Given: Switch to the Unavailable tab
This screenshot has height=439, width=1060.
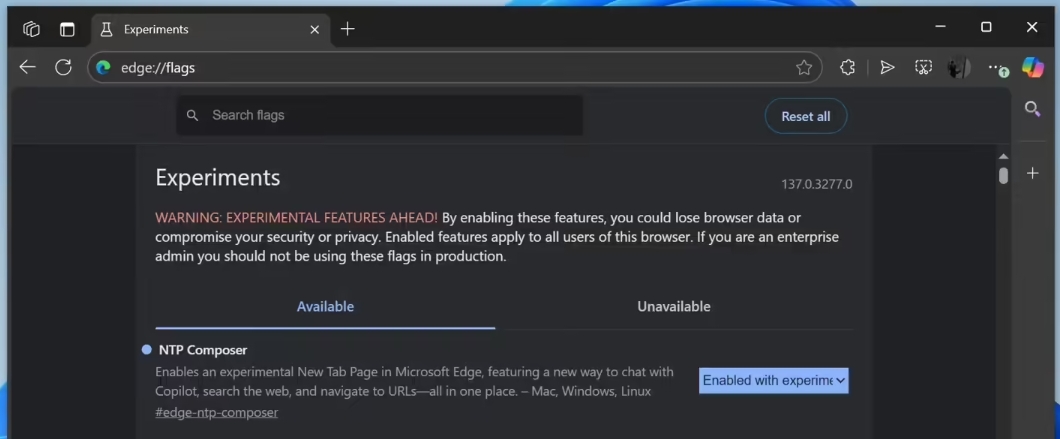Looking at the screenshot, I should [x=674, y=306].
